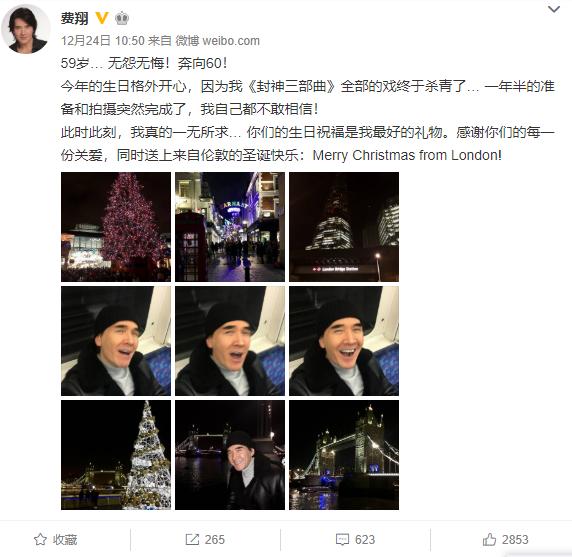Viewport: 572px width, 557px height.
Task: Like the post with thumbs-up icon
Action: [490, 539]
